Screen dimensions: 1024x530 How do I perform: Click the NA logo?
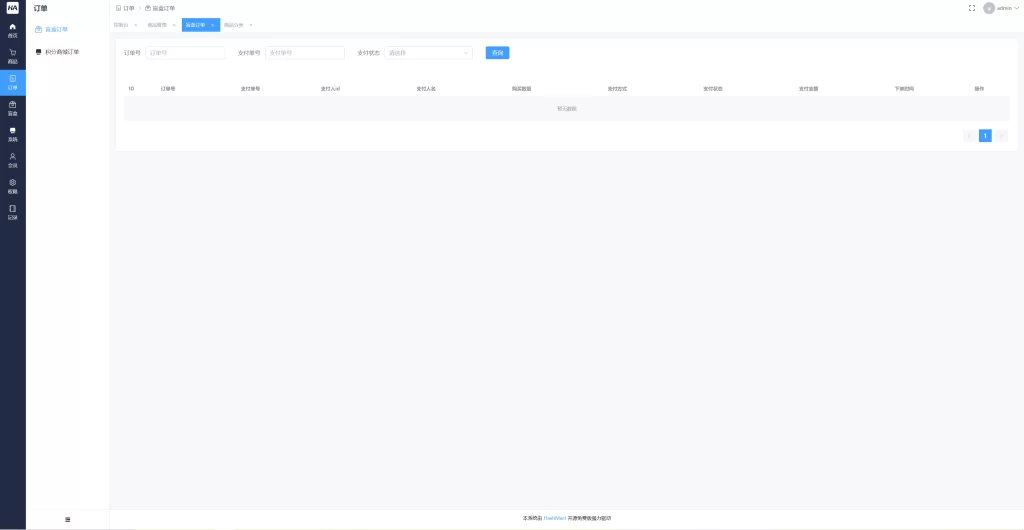click(13, 8)
